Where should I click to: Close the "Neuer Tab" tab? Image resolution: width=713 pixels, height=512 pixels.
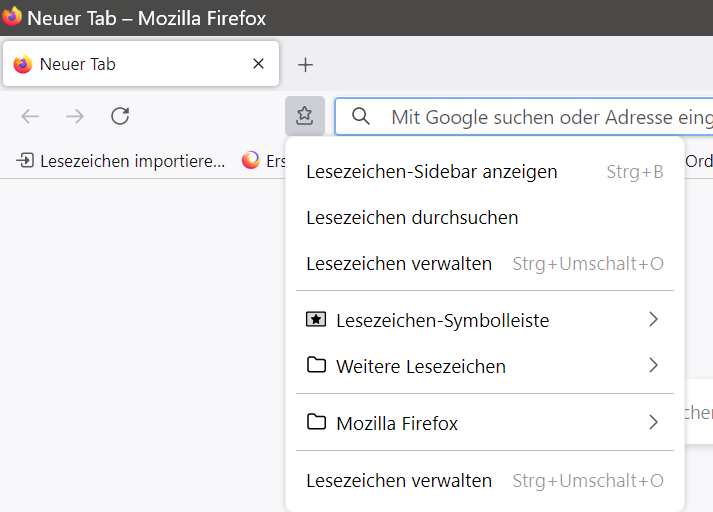point(258,64)
